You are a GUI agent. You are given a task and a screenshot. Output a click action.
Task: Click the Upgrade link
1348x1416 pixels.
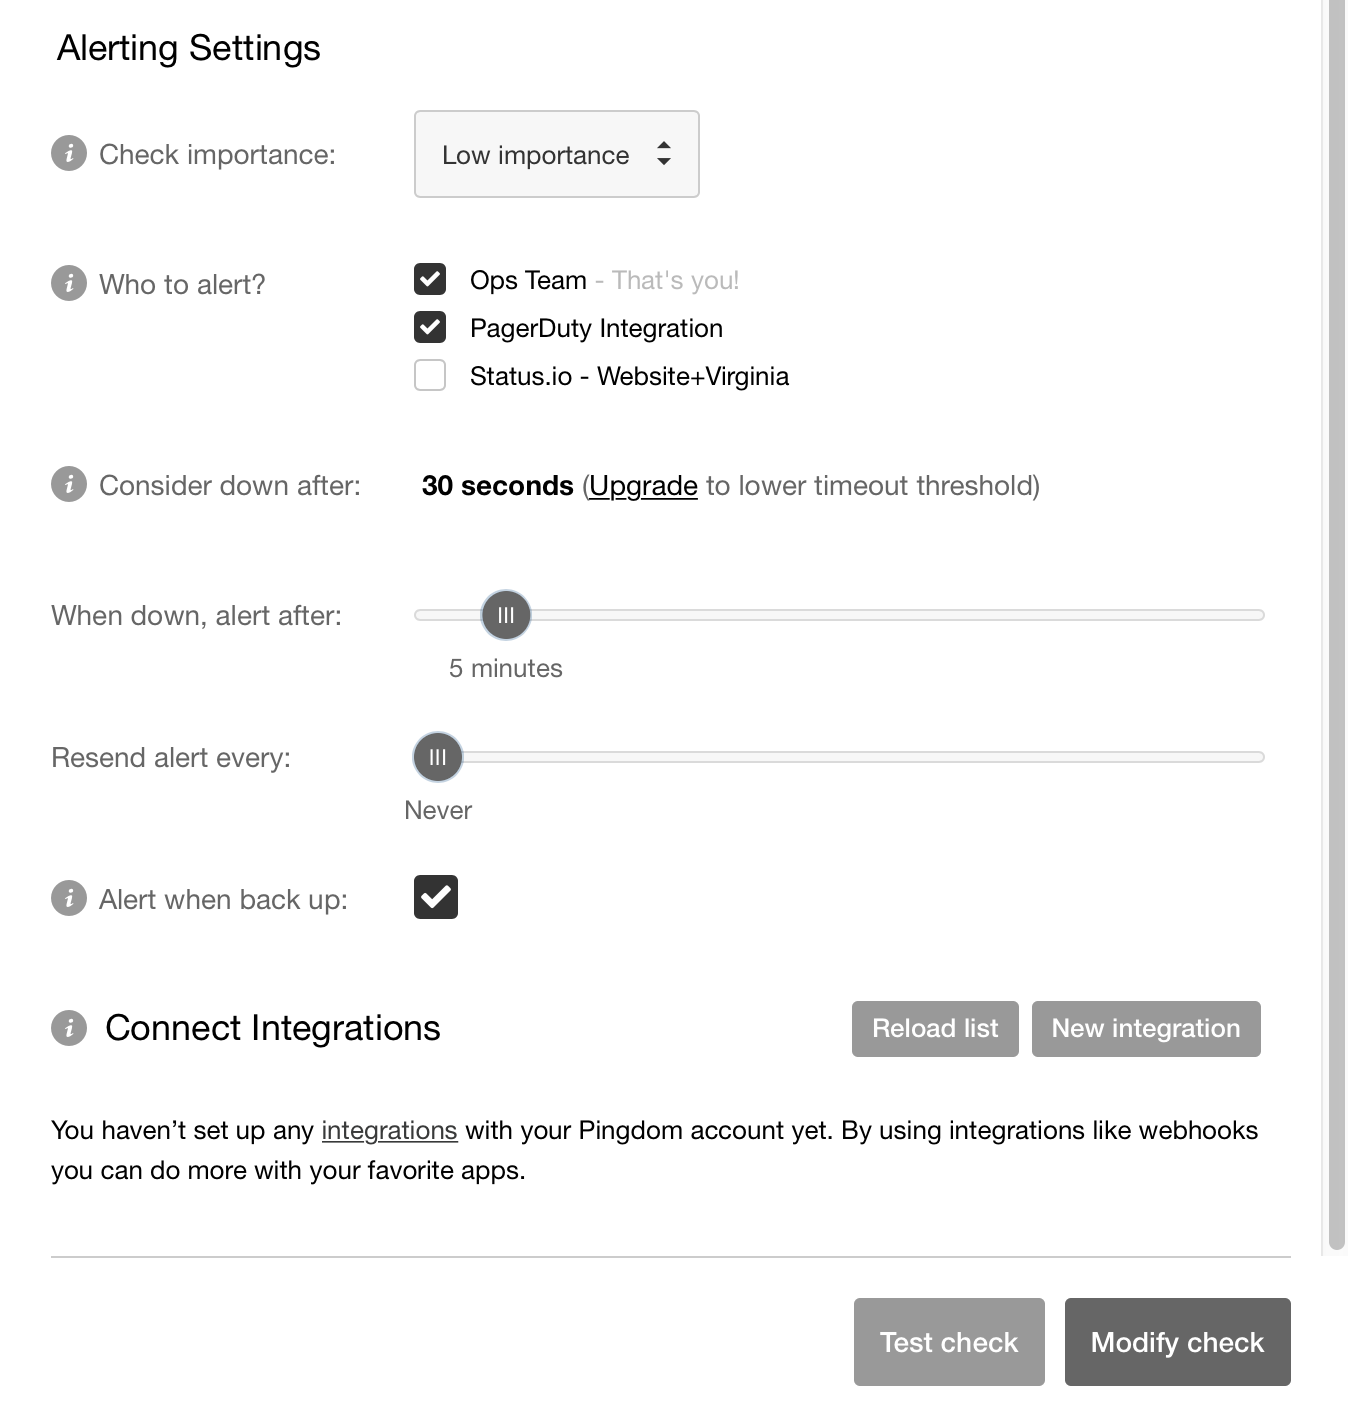point(643,486)
